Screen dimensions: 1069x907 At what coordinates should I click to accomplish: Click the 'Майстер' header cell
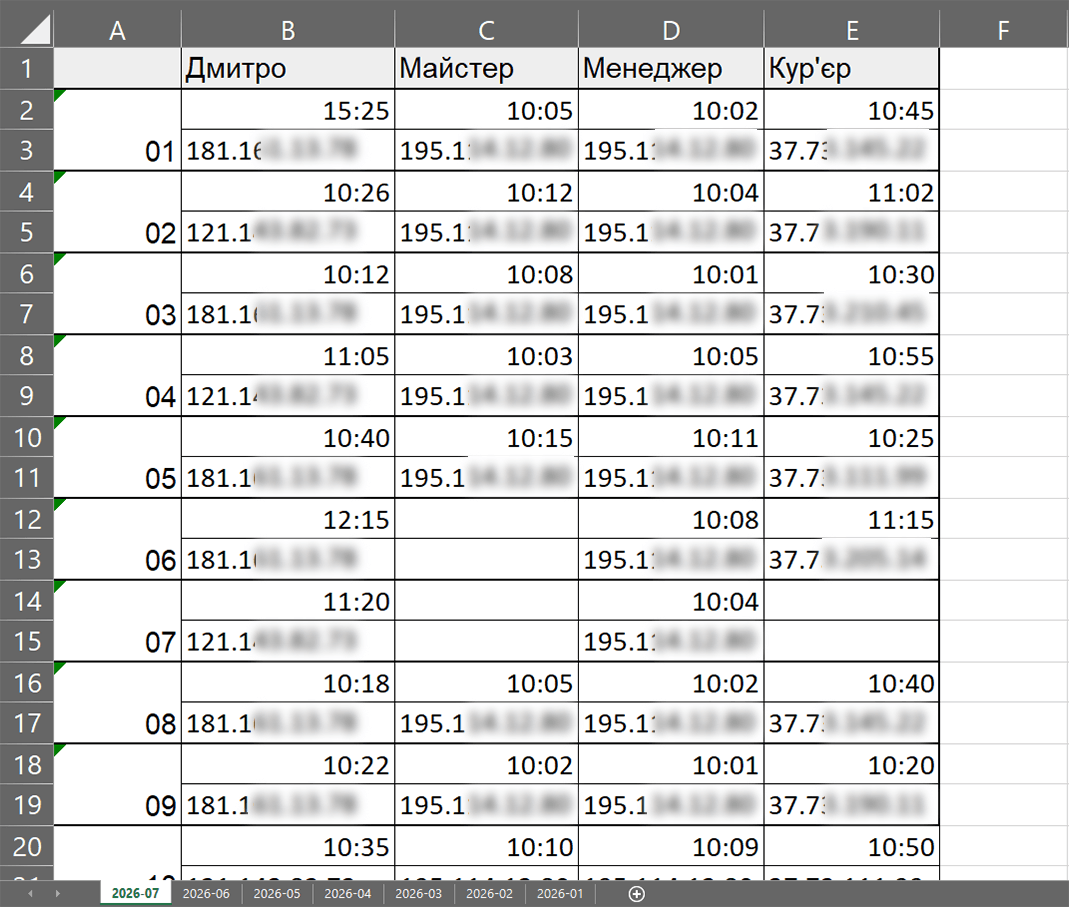(486, 68)
